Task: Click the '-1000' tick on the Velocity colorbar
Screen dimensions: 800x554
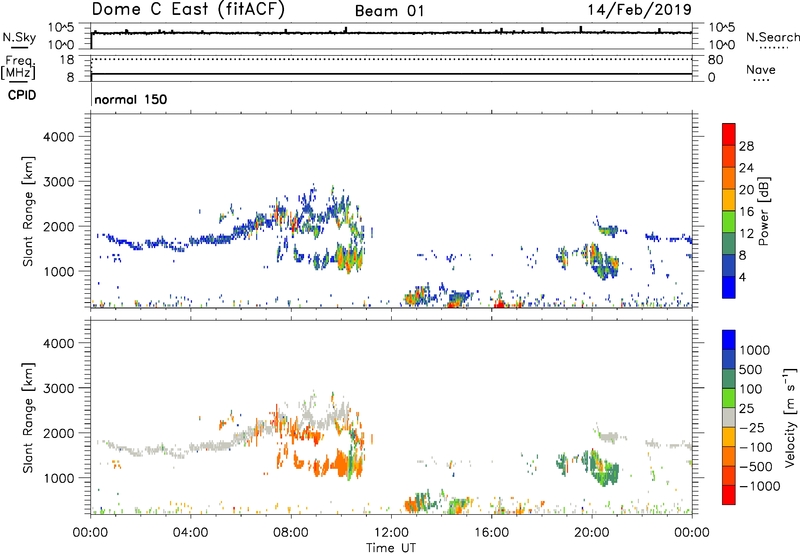Action: pyautogui.click(x=760, y=486)
